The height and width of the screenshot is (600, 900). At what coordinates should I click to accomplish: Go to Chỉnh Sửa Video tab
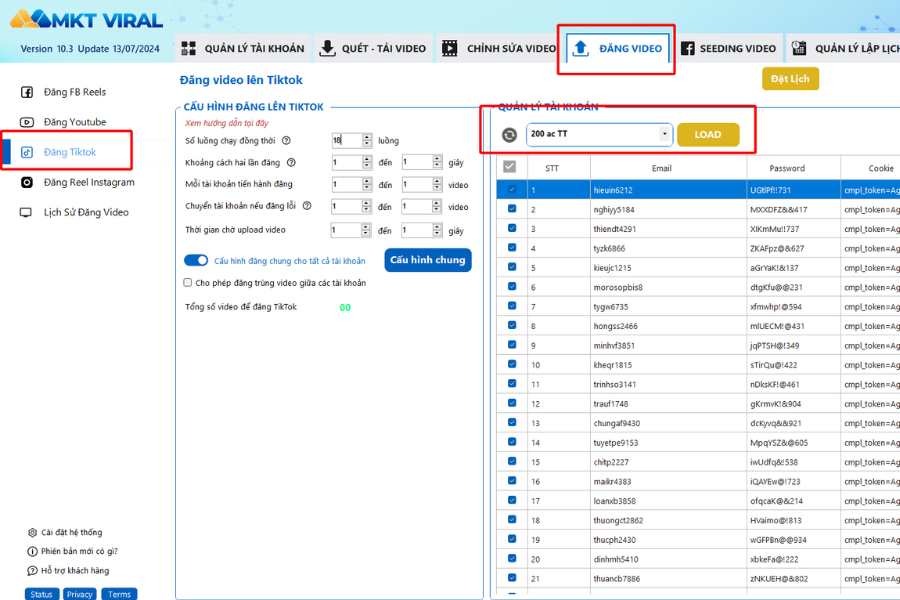point(499,48)
